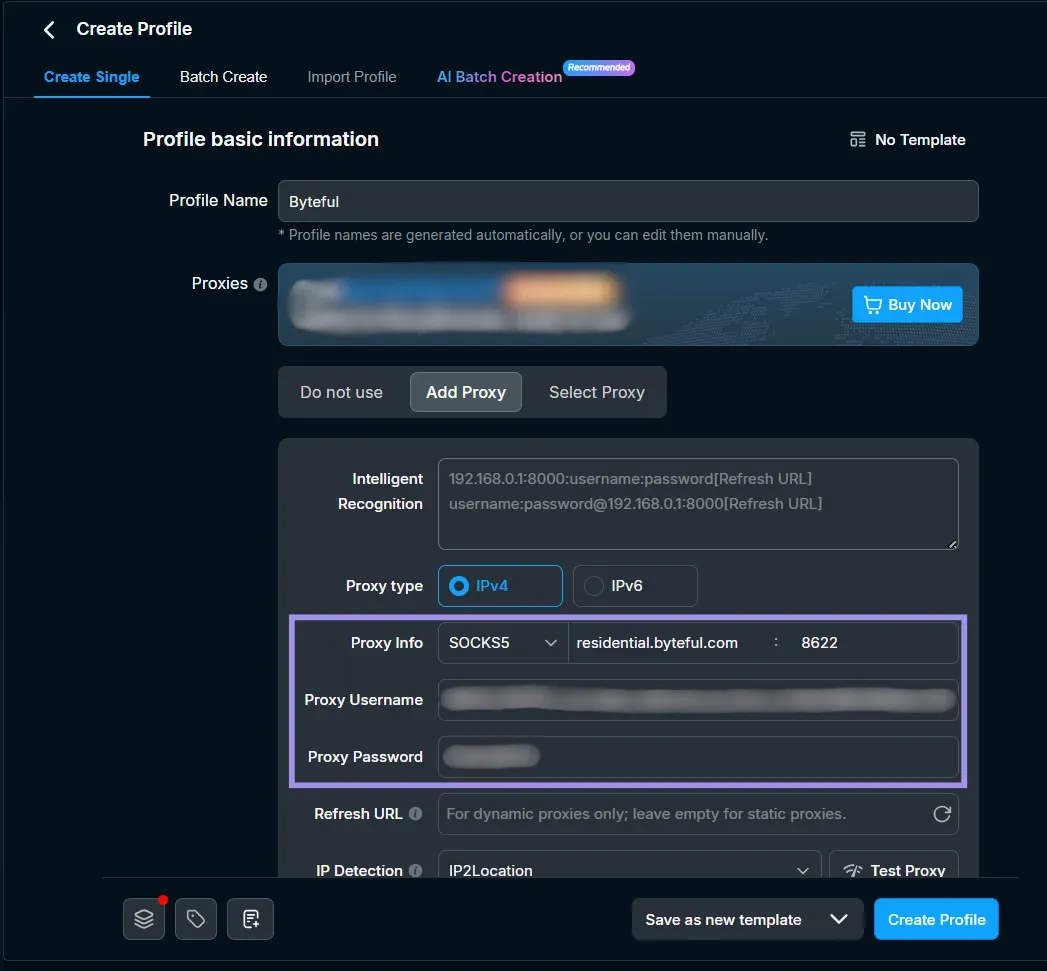Open the Import Profile tab

[351, 77]
